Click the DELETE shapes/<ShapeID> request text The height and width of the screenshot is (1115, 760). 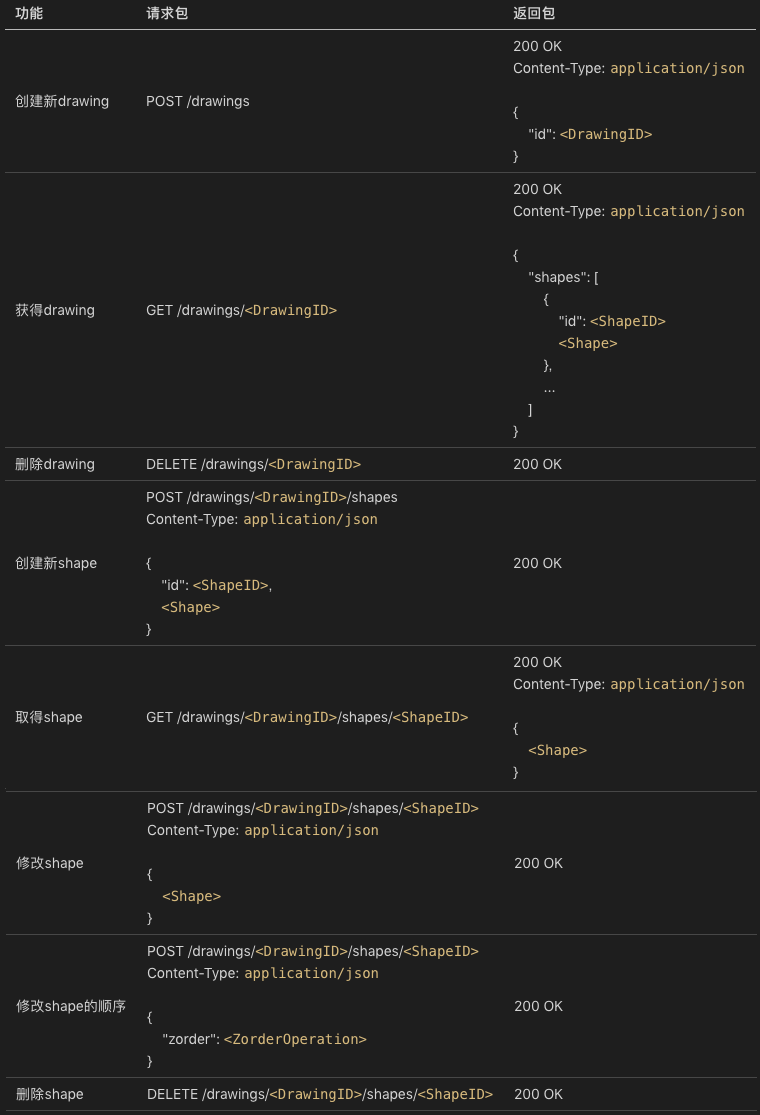(x=320, y=1094)
